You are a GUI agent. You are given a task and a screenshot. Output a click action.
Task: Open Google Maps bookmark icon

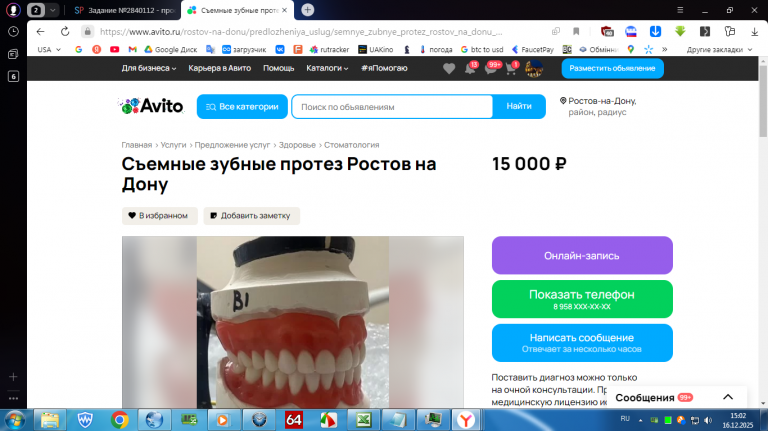click(x=630, y=49)
